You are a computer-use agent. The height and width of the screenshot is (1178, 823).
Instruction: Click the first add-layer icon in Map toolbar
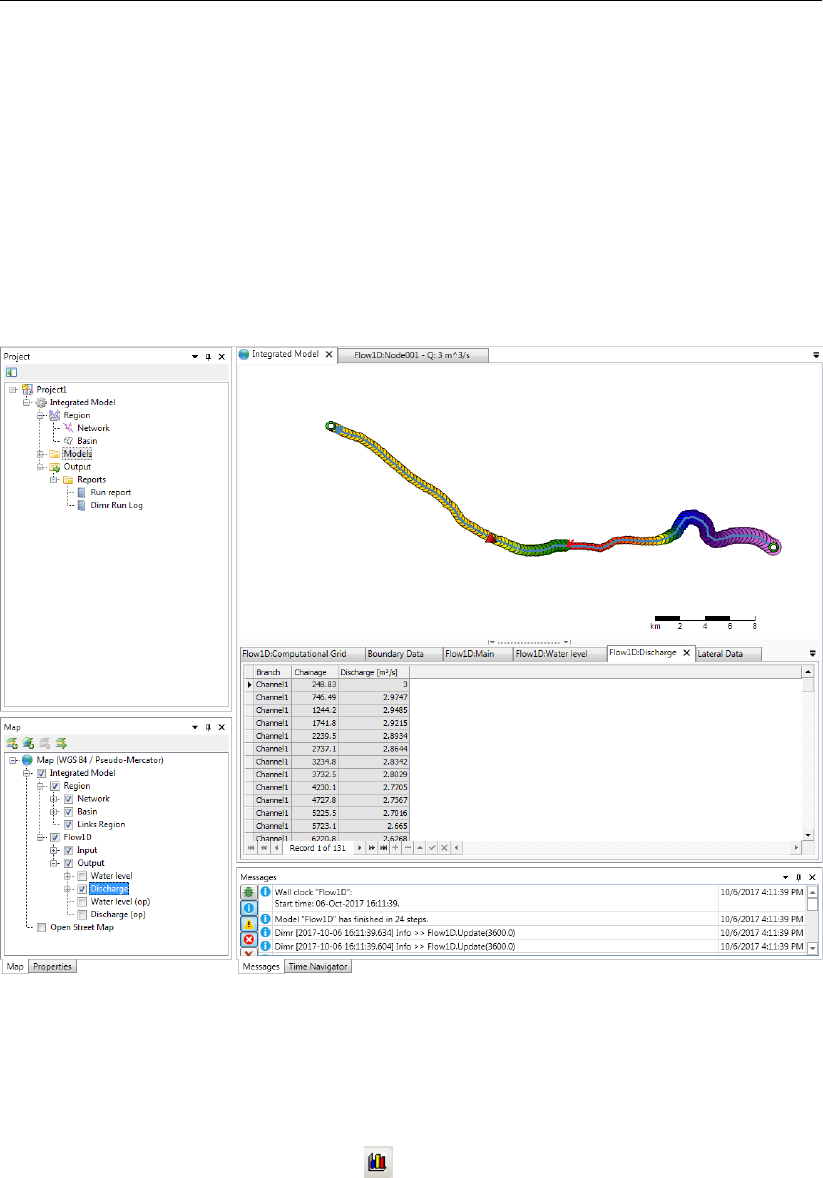click(x=12, y=743)
